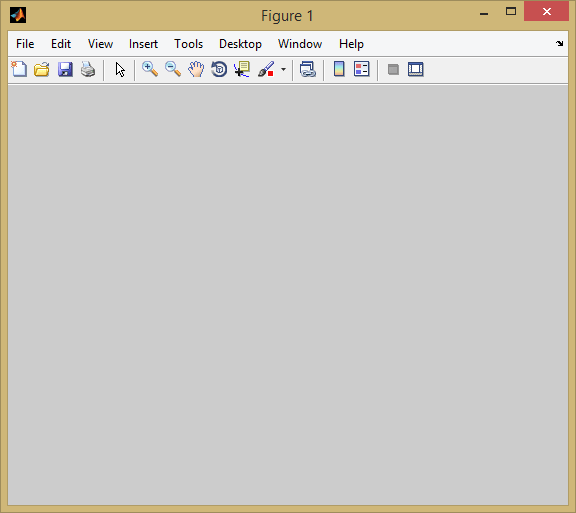This screenshot has width=576, height=513.
Task: Open the Insert menu
Action: click(143, 44)
